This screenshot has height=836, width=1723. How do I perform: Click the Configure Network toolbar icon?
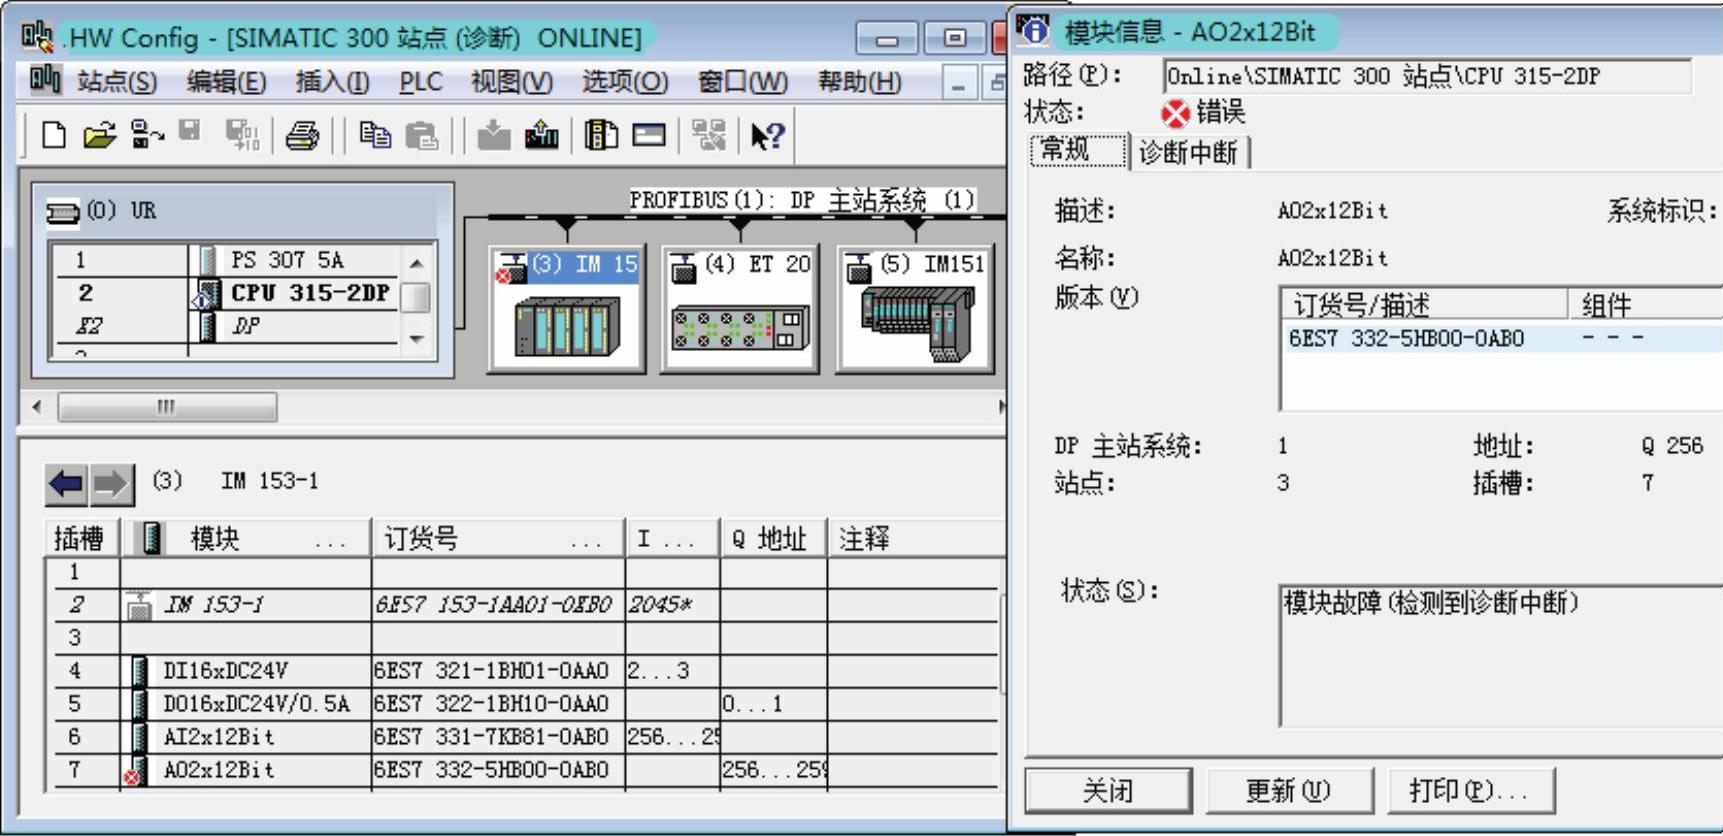coord(709,135)
